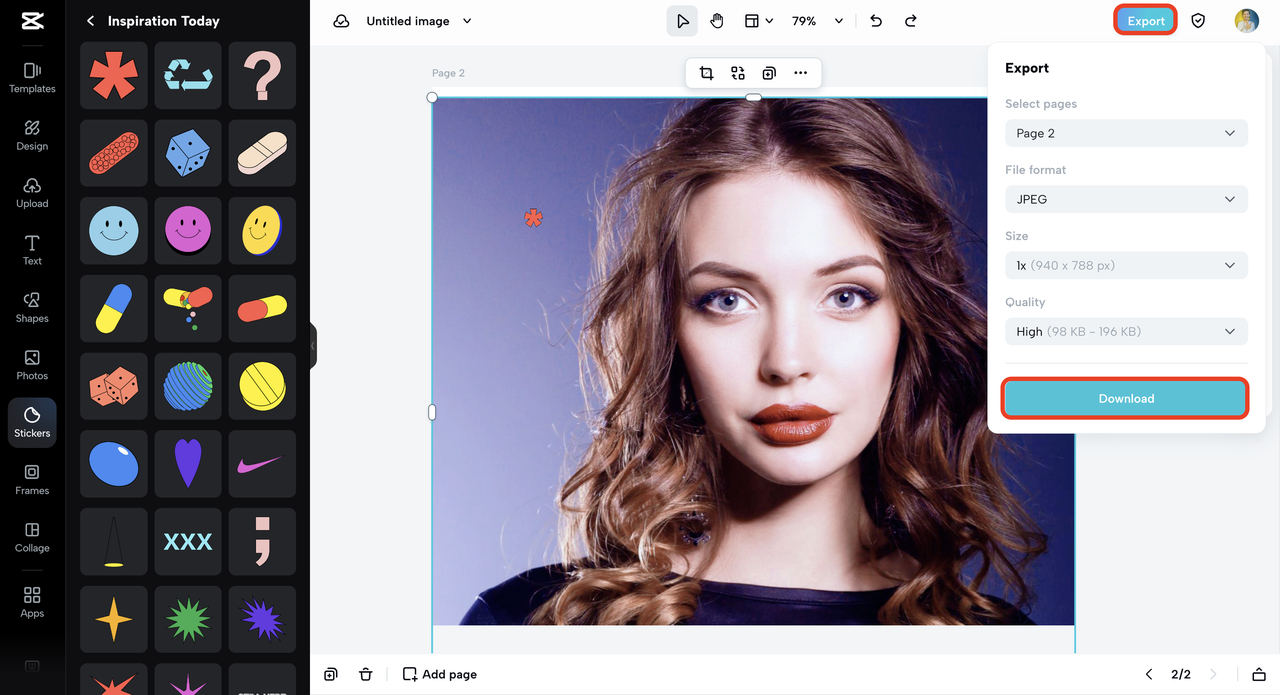Add the blue dice cube sticker

pos(188,153)
